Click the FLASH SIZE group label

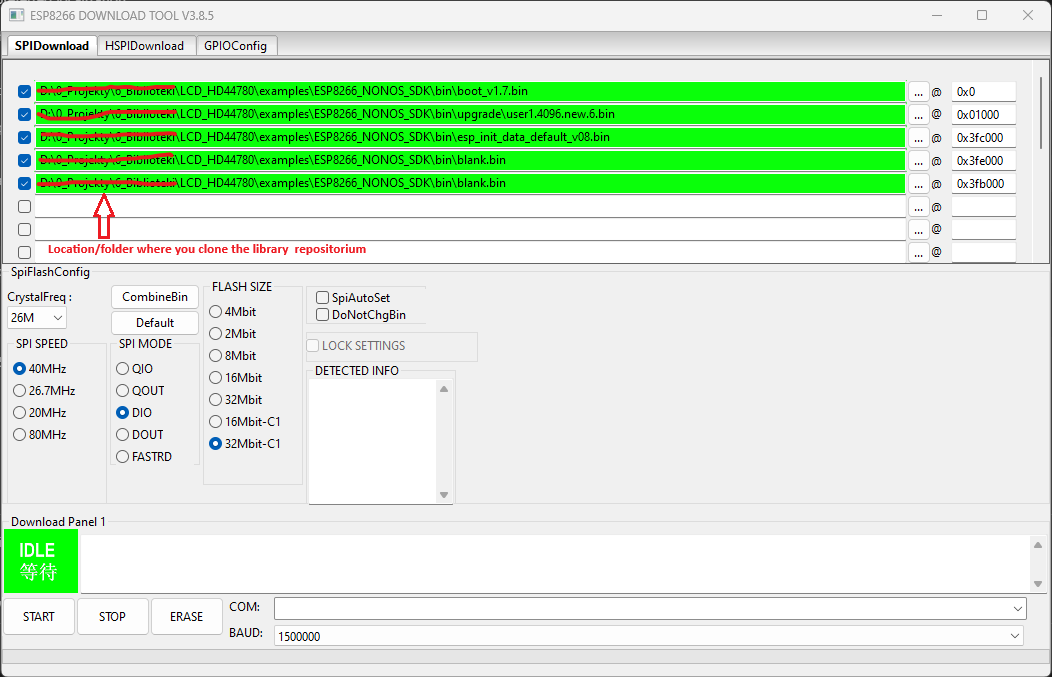coord(242,287)
